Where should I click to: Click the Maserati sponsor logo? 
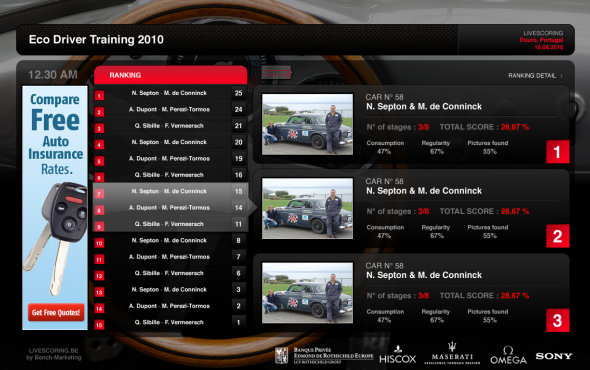(x=452, y=354)
